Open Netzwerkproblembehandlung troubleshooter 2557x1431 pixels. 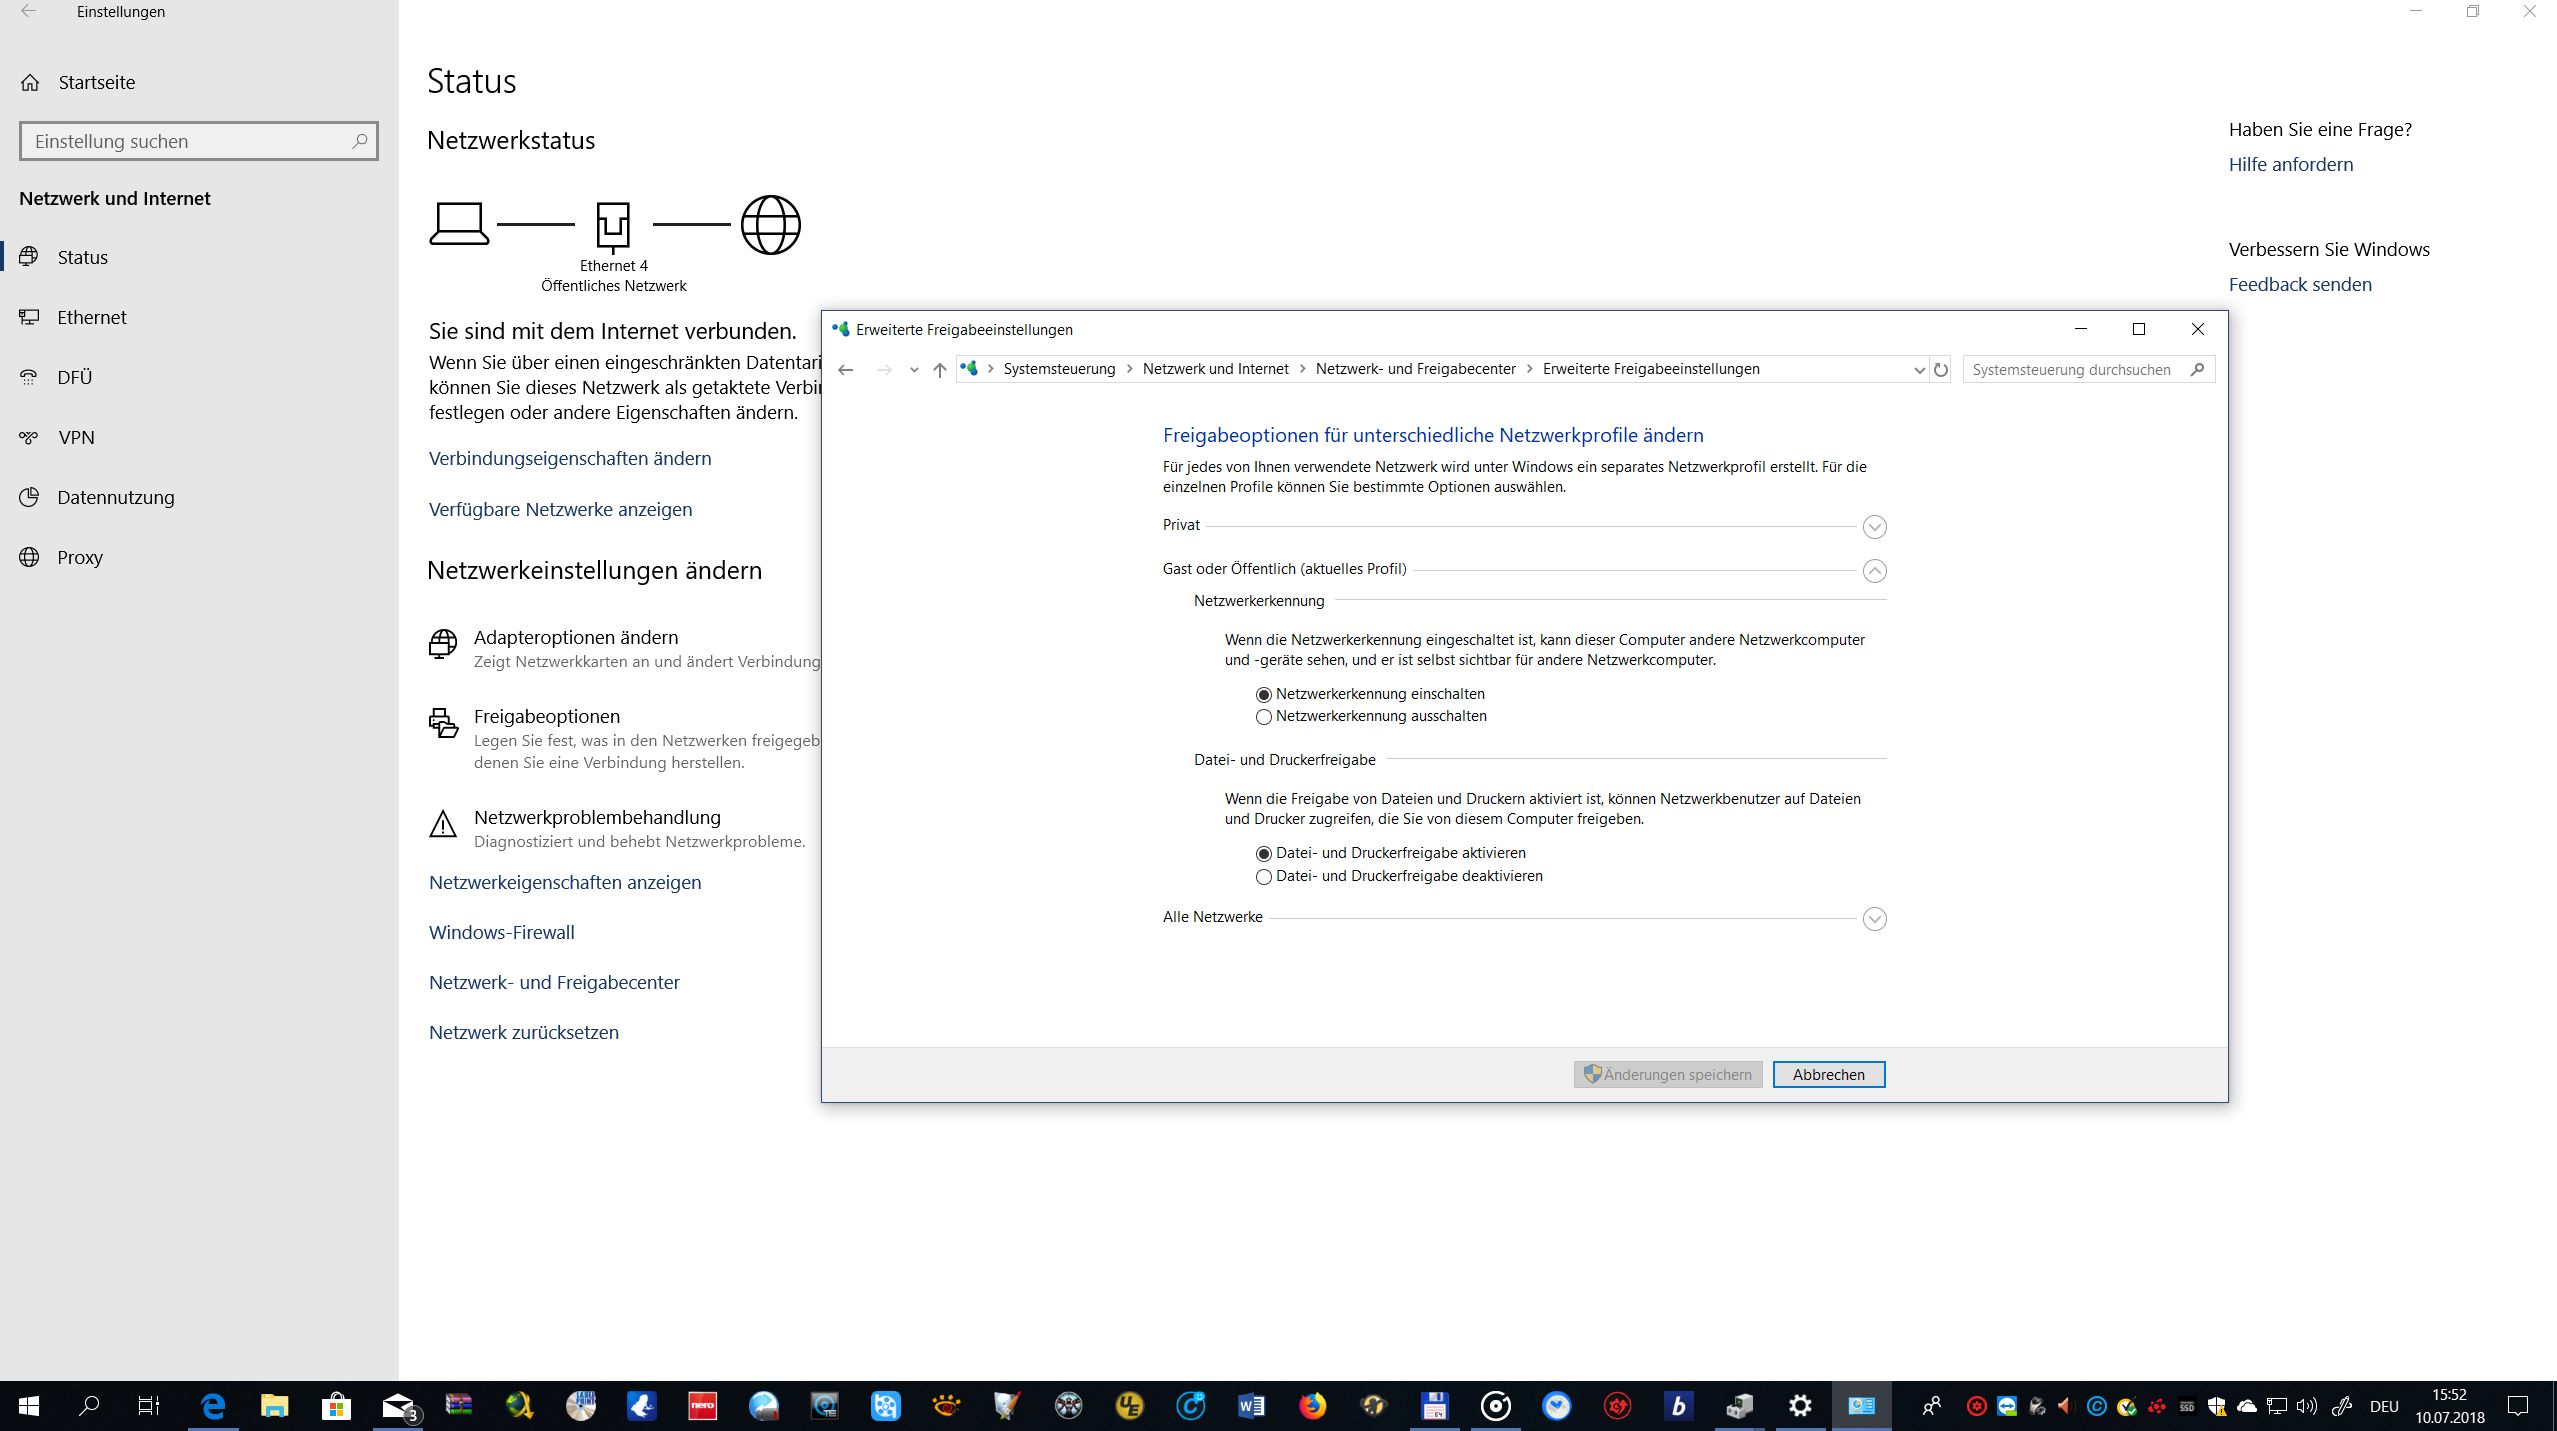pyautogui.click(x=596, y=818)
